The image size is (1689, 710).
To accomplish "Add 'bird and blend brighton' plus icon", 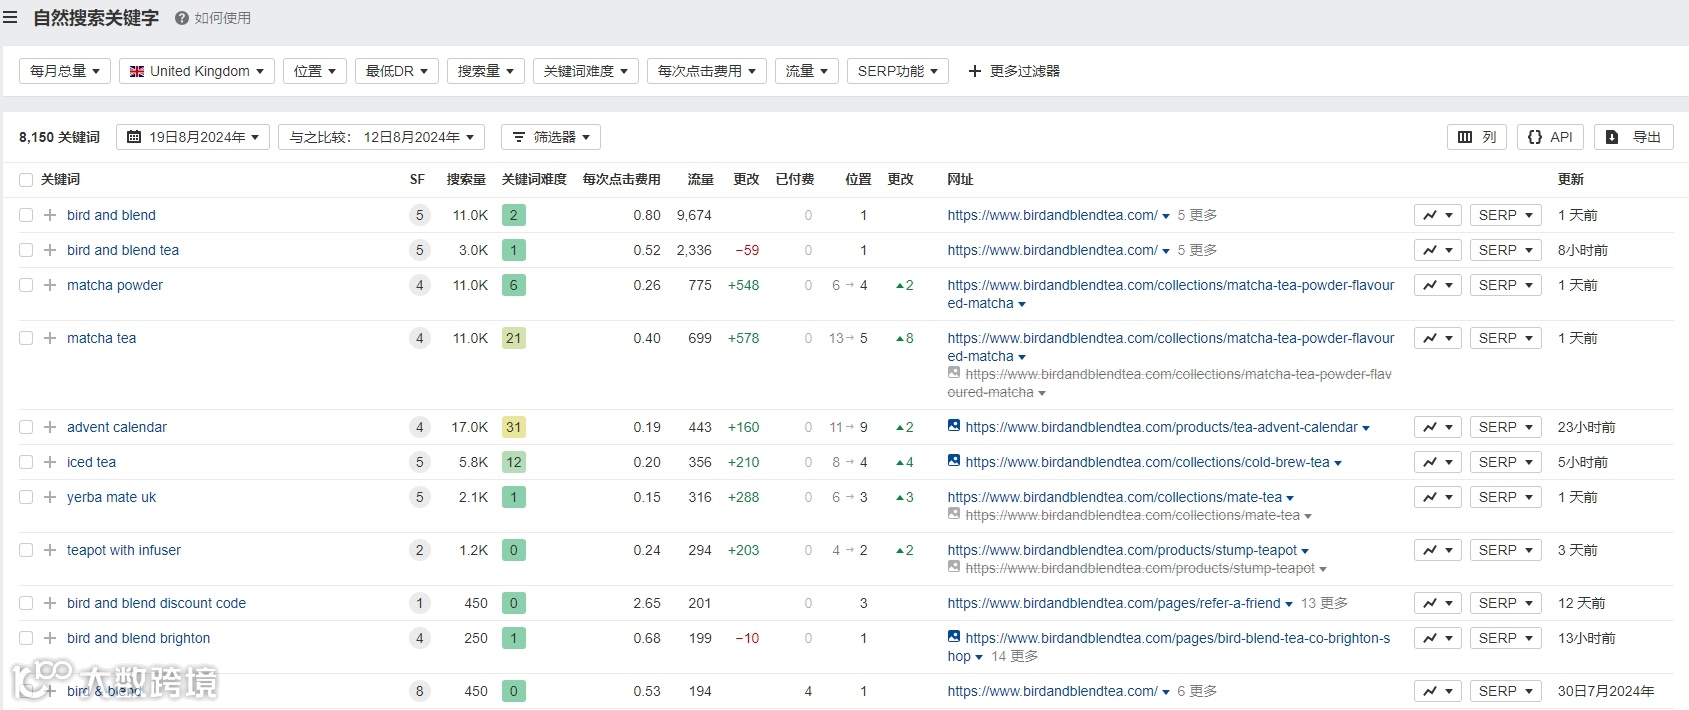I will tap(50, 638).
